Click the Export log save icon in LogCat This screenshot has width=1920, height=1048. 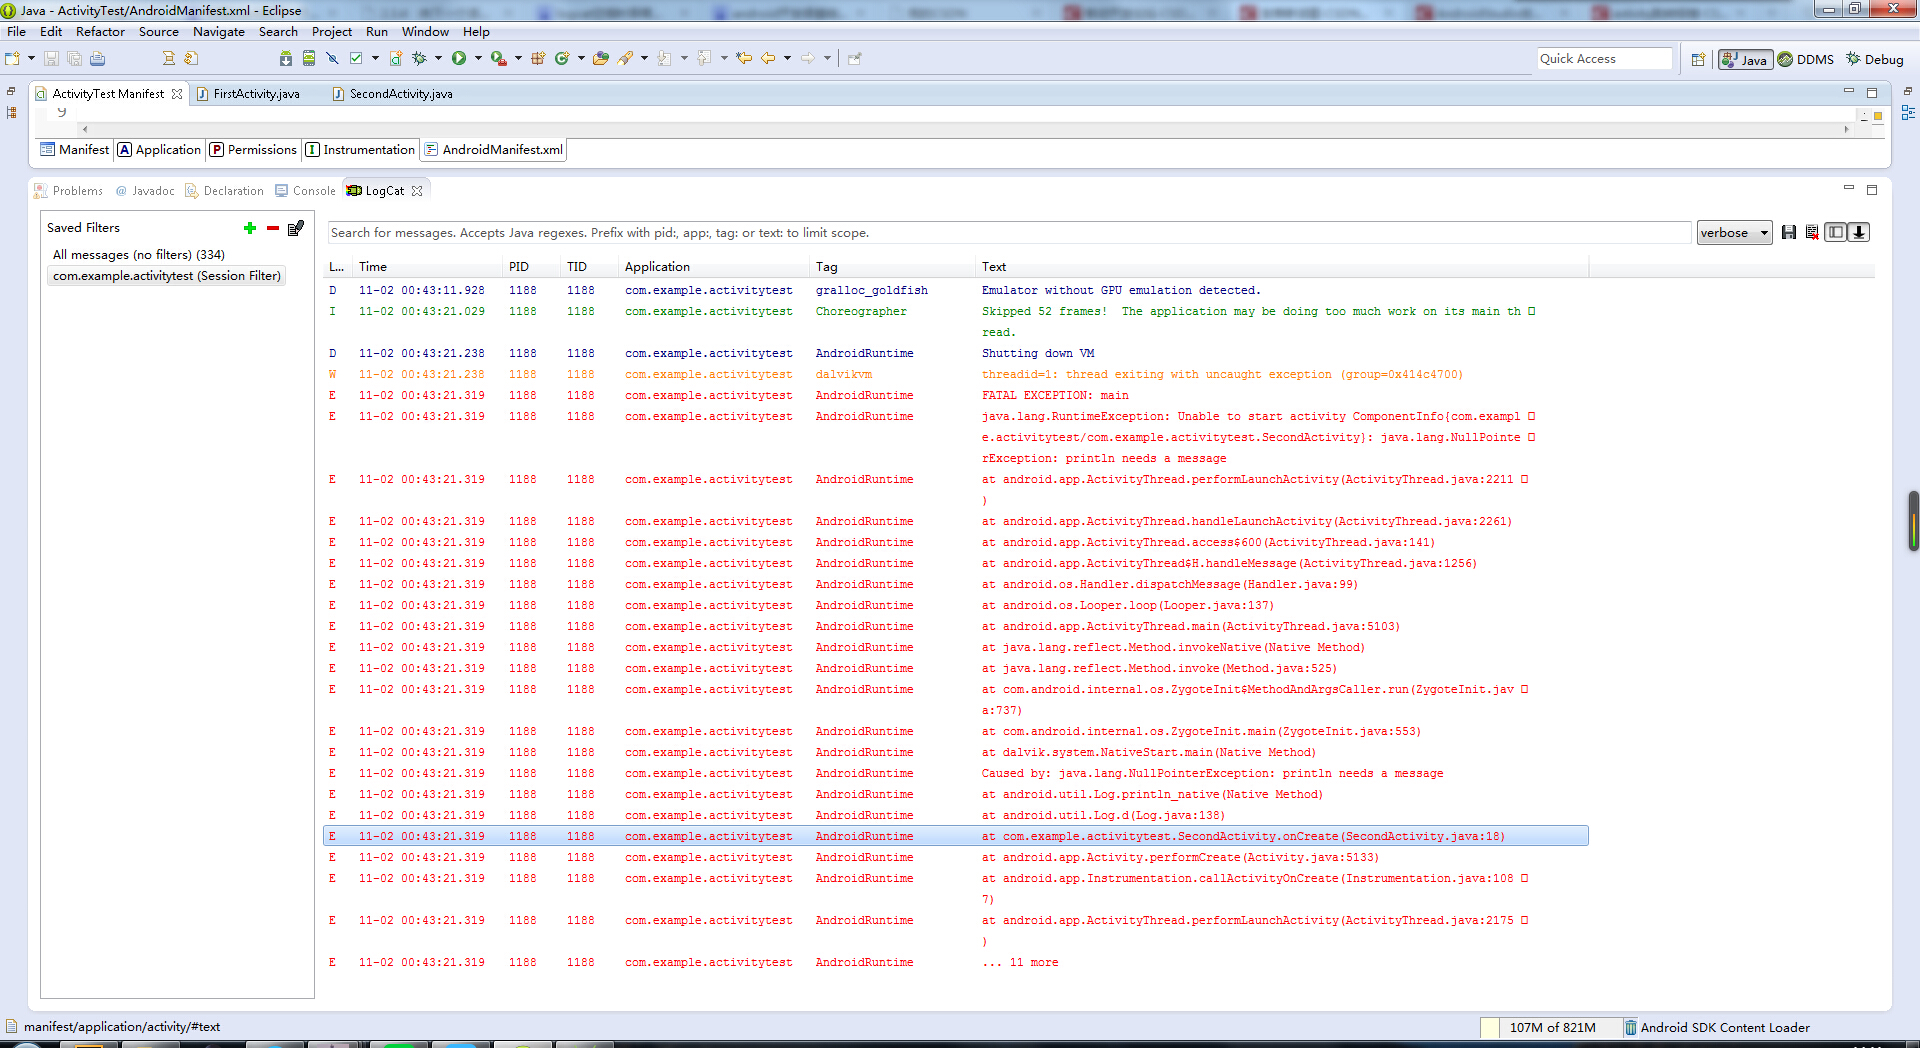[1789, 233]
